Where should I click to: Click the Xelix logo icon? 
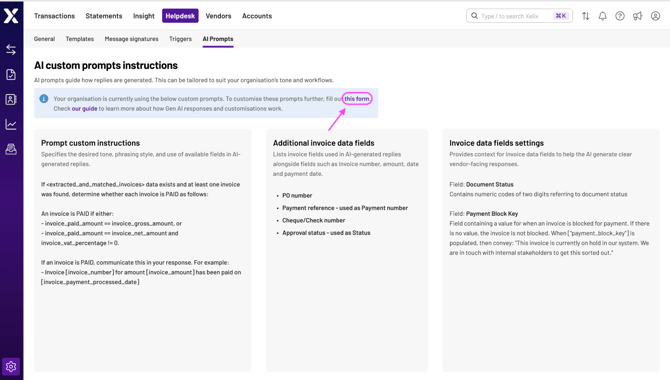click(11, 16)
